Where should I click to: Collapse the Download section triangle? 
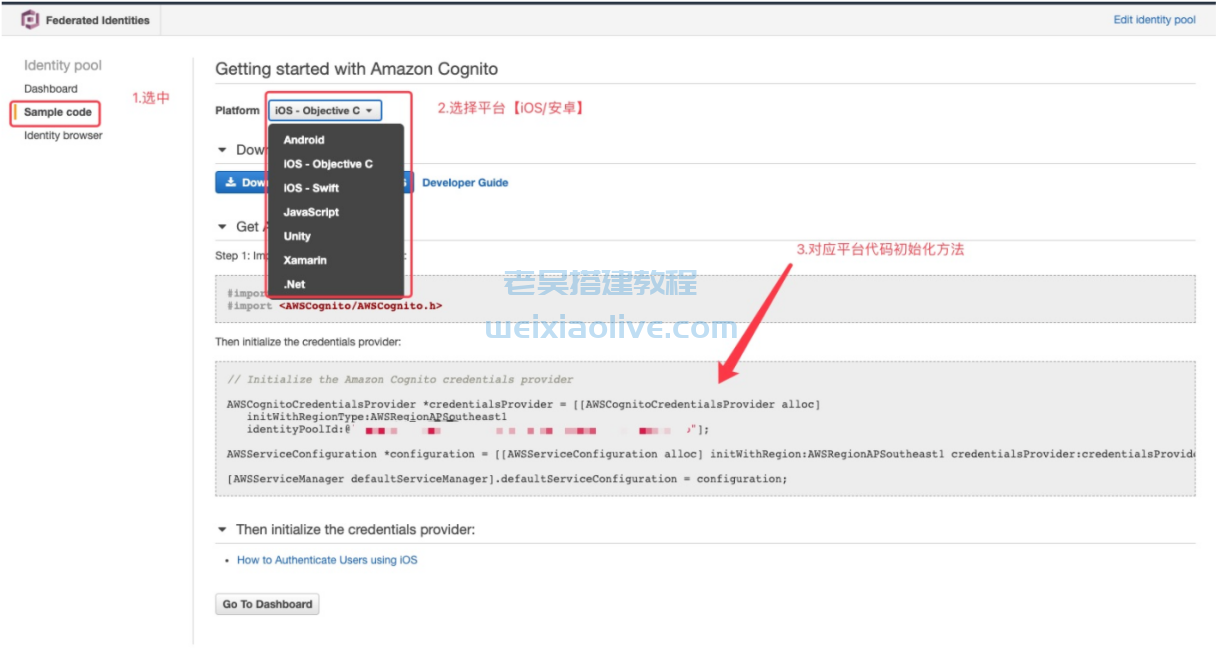pyautogui.click(x=222, y=150)
